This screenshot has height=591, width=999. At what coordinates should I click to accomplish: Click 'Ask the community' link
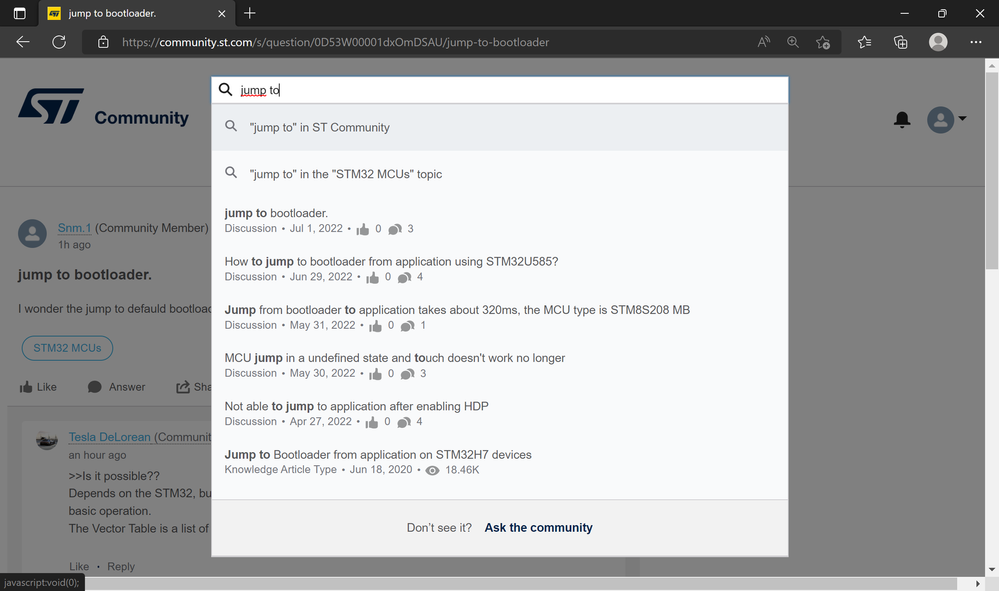point(538,528)
